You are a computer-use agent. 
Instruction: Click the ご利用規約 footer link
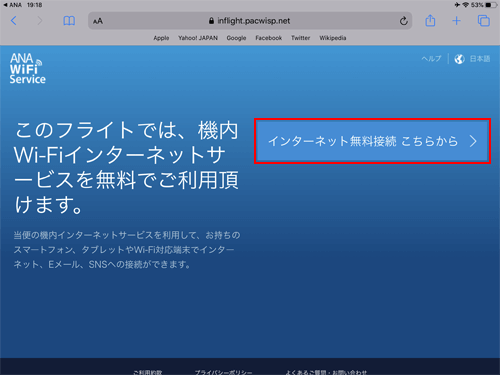click(148, 372)
